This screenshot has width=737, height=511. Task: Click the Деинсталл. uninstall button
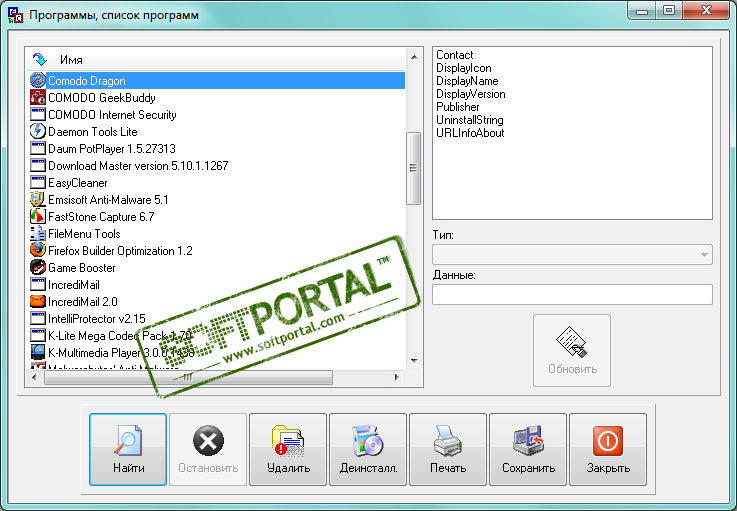(368, 449)
